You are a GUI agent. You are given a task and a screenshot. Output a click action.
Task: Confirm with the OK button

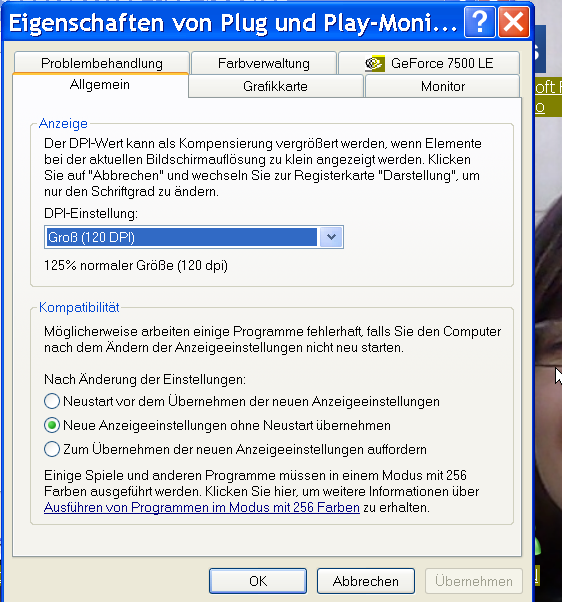pyautogui.click(x=258, y=581)
